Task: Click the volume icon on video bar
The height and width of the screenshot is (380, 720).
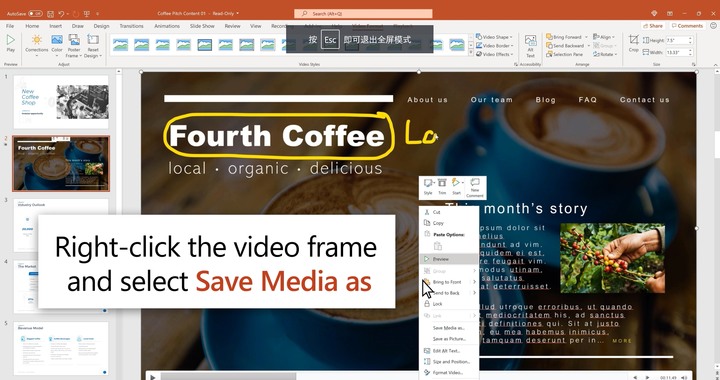Action: 684,377
